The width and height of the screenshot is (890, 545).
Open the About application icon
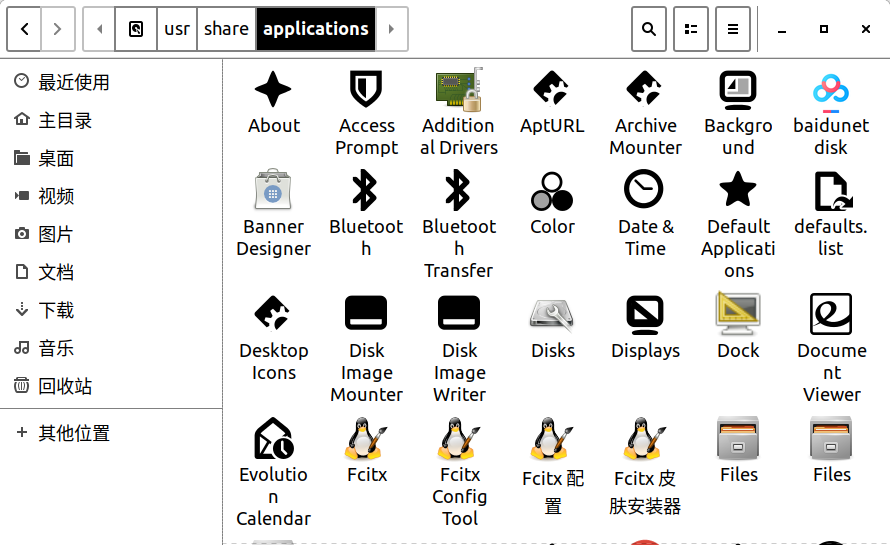point(273,89)
